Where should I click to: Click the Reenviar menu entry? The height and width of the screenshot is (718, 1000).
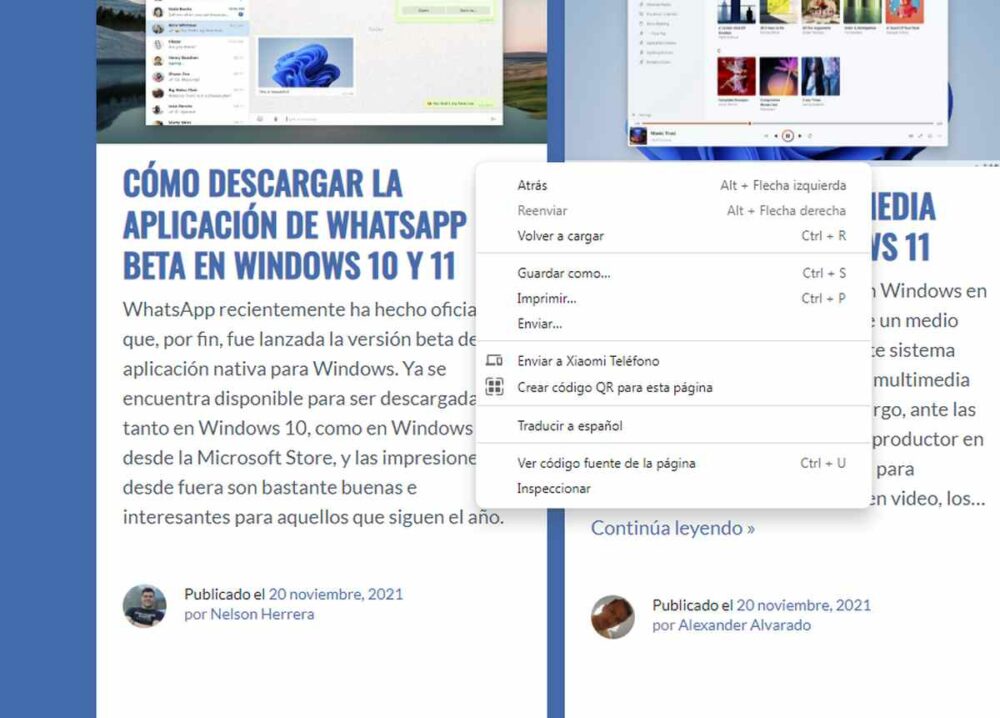(x=673, y=211)
